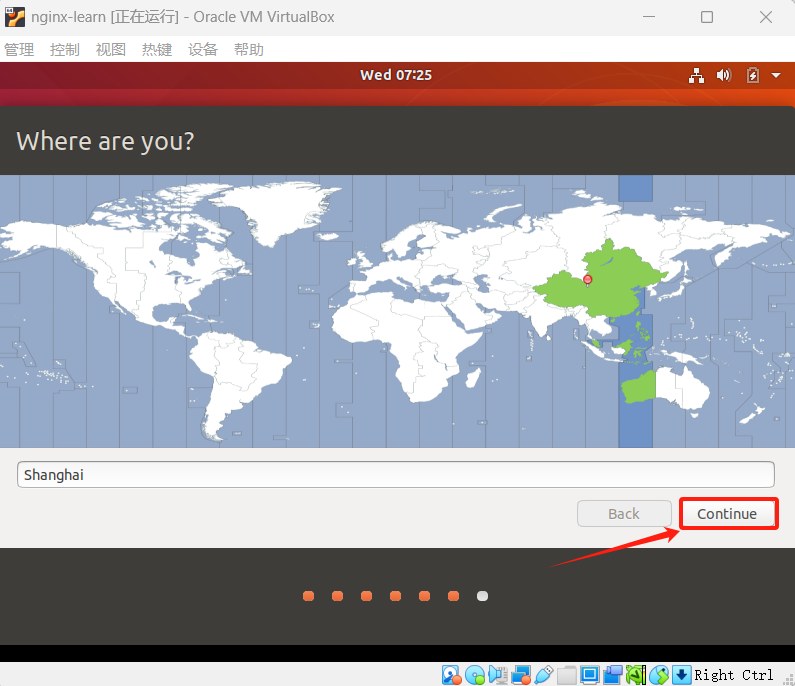Open the 控制 menu
This screenshot has width=795, height=686.
65,50
